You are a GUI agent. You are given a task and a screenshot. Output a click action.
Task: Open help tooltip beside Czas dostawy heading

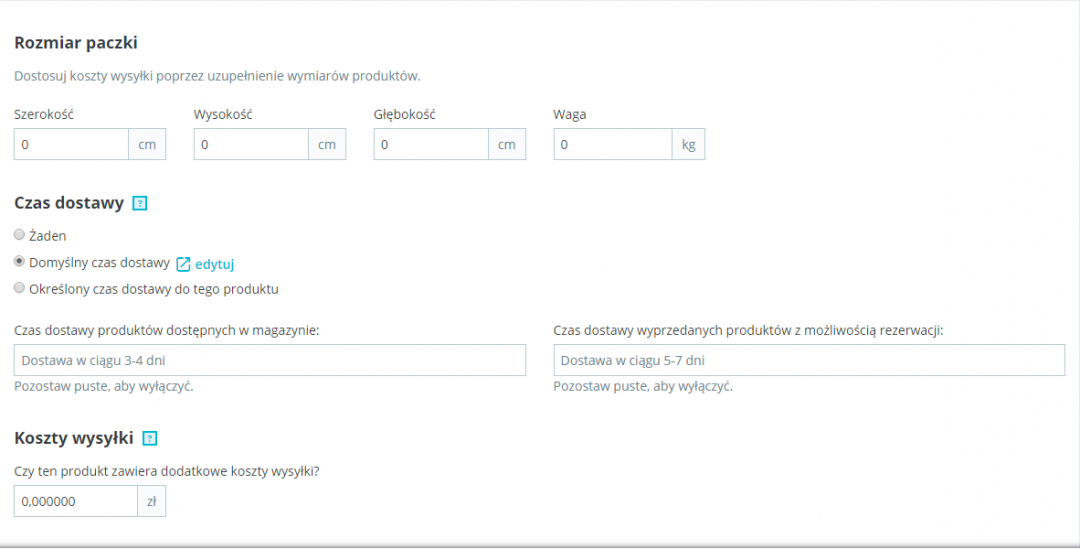click(140, 204)
